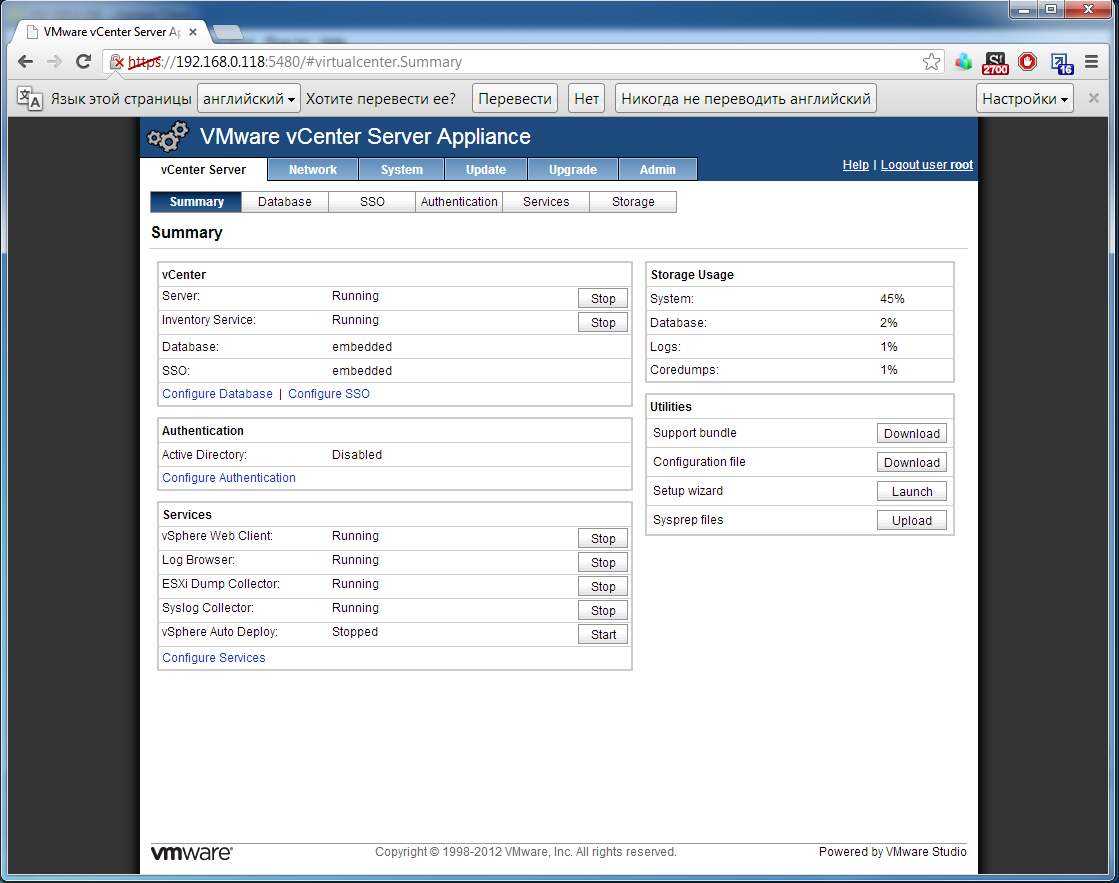Click the Configure Services link

click(x=214, y=658)
